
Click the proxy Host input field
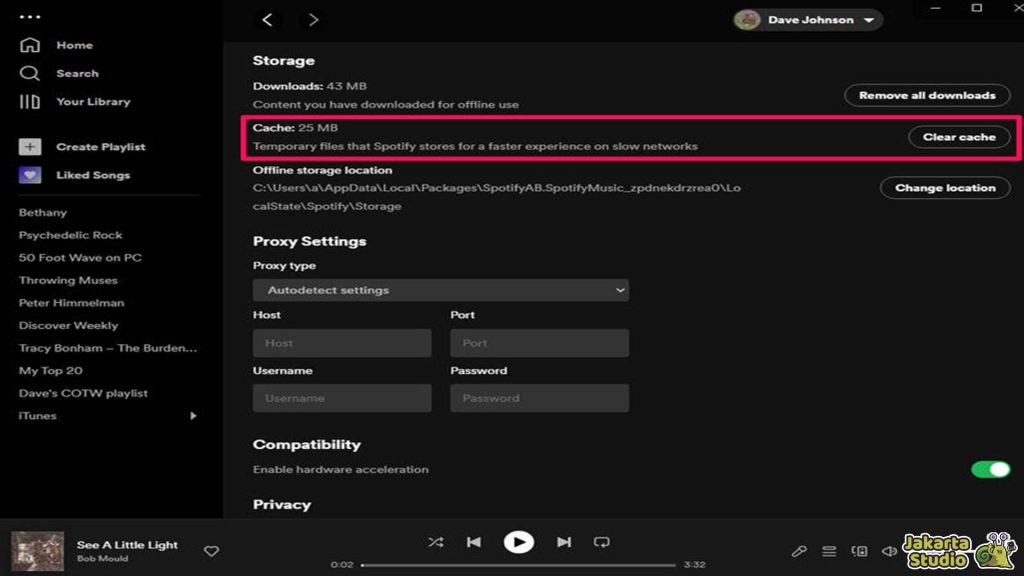342,343
